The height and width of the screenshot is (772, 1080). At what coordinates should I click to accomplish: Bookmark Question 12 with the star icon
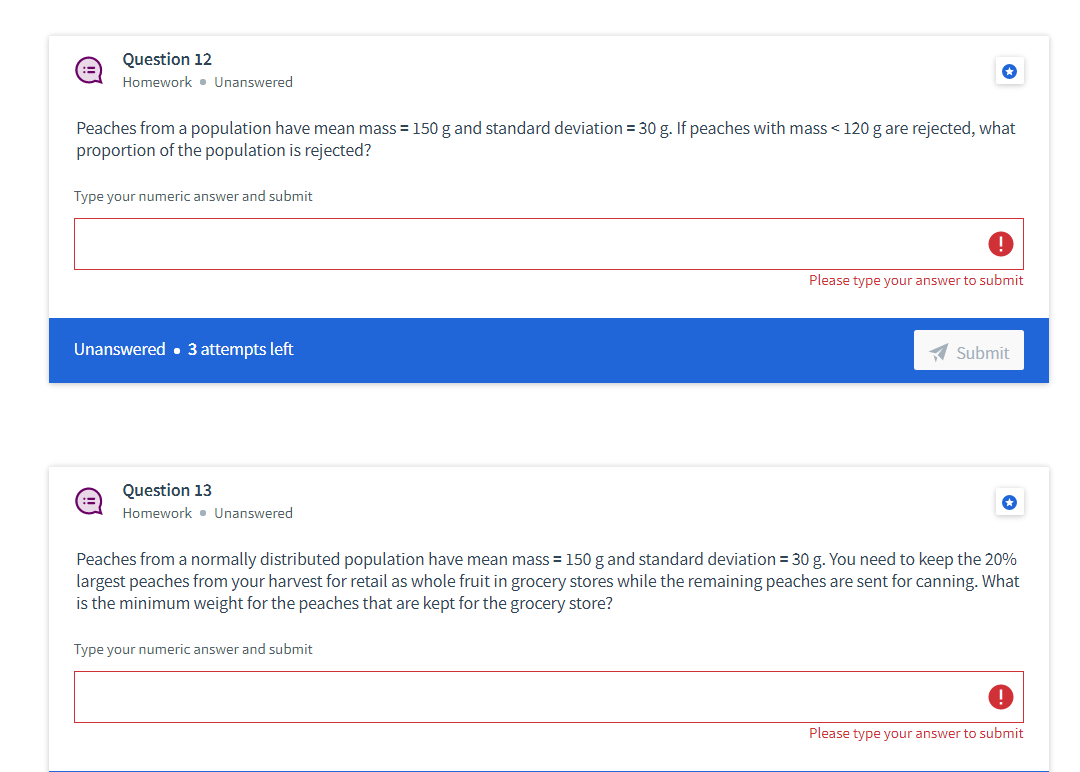(x=1009, y=71)
